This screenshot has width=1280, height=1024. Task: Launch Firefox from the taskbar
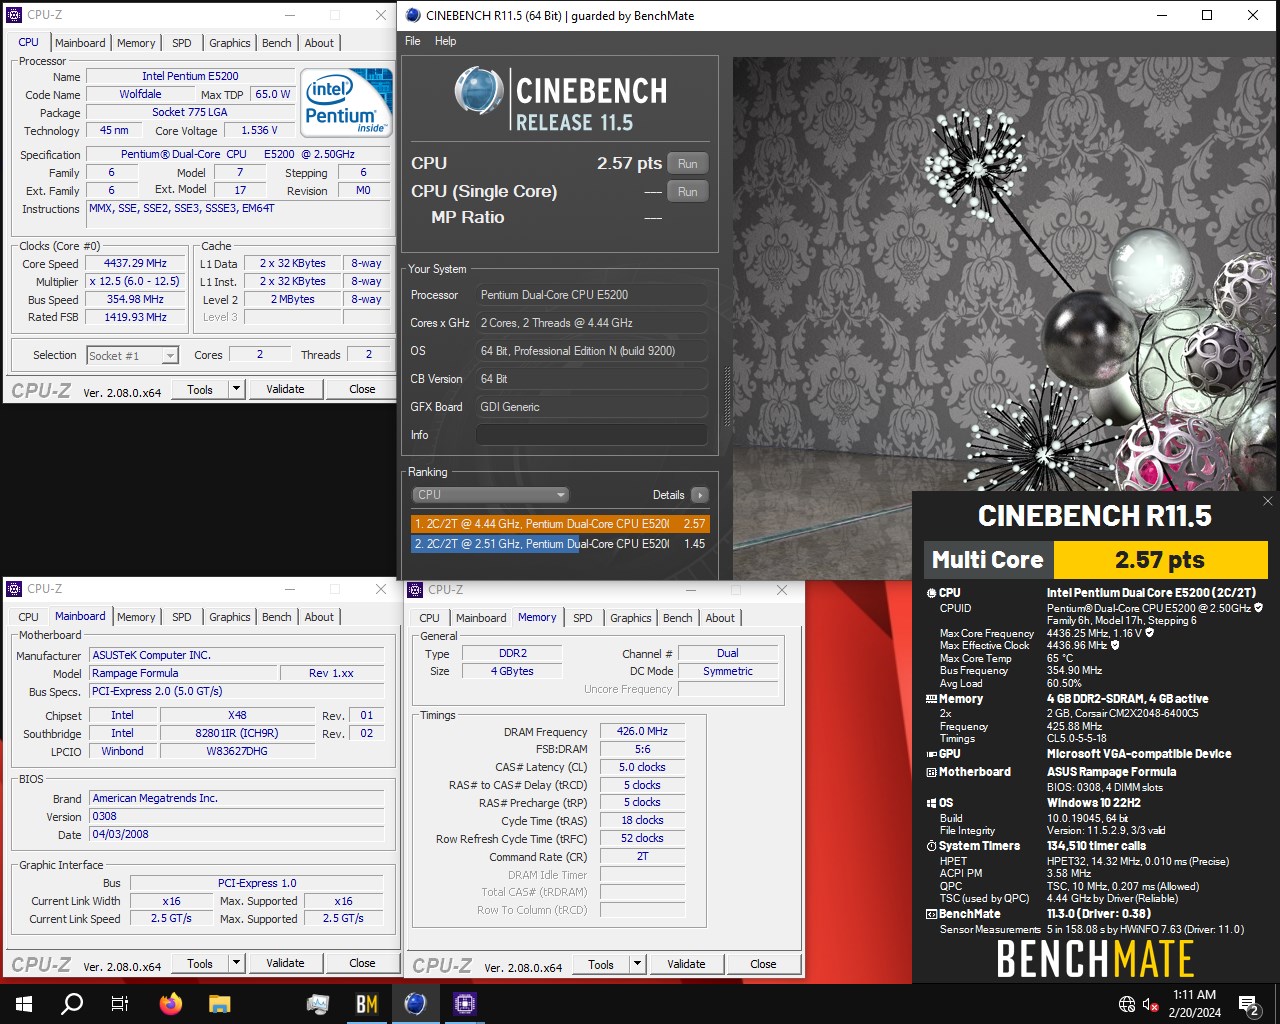pyautogui.click(x=171, y=1003)
